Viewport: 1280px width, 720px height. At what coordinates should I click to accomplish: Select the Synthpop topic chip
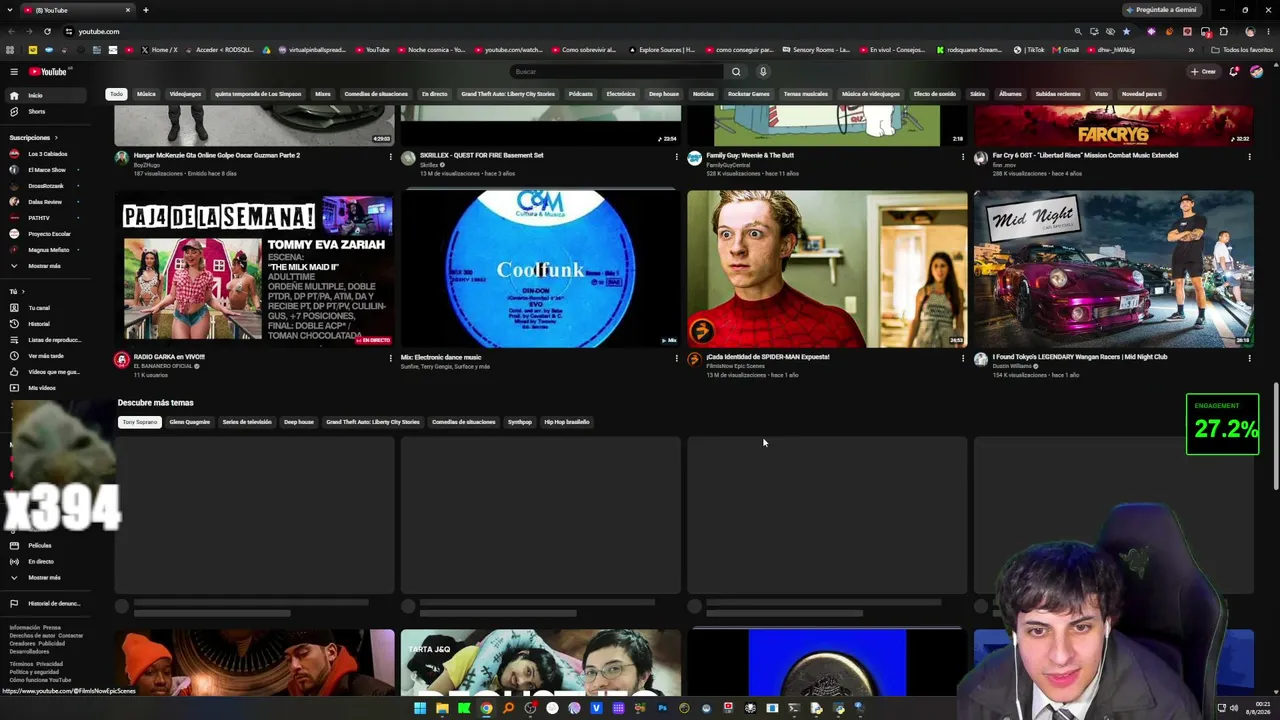[x=519, y=422]
